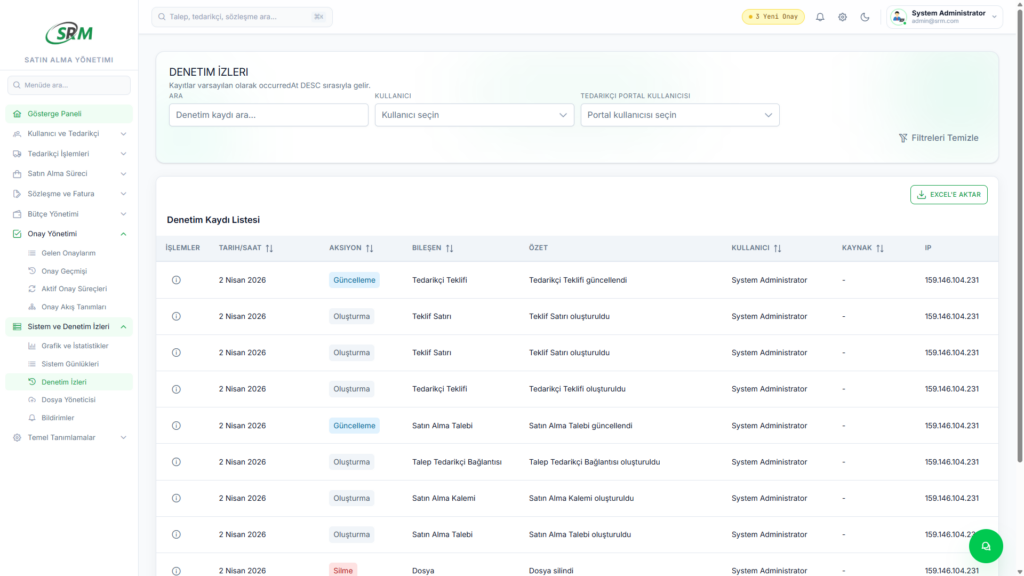Click Filtreleri Temizle link

[x=938, y=138]
